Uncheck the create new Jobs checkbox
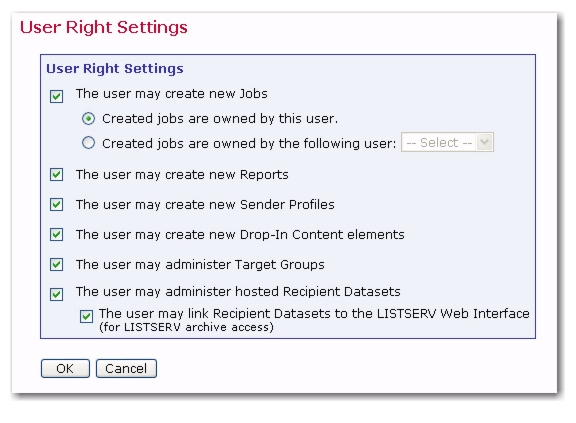The width and height of the screenshot is (576, 423). (57, 97)
